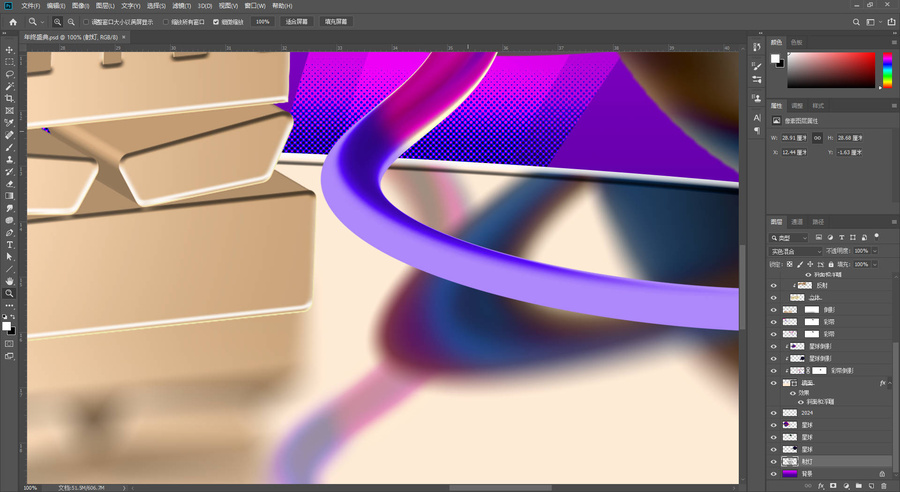900x492 pixels.
Task: Click the W width input field
Action: [x=794, y=138]
